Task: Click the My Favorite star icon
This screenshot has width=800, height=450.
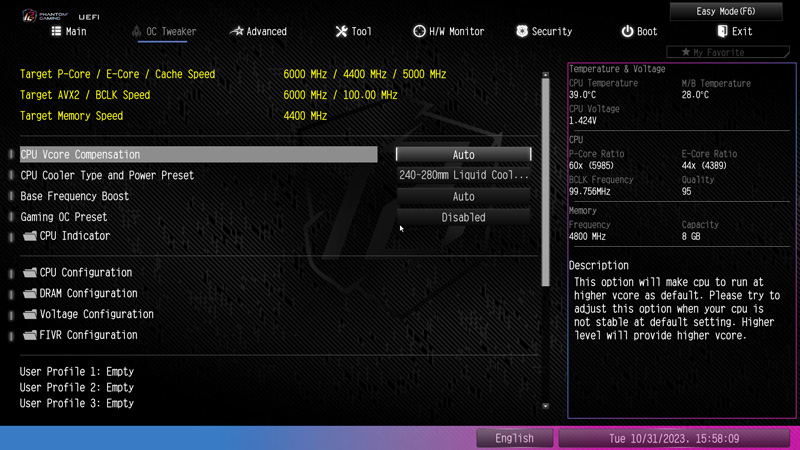Action: (x=686, y=52)
